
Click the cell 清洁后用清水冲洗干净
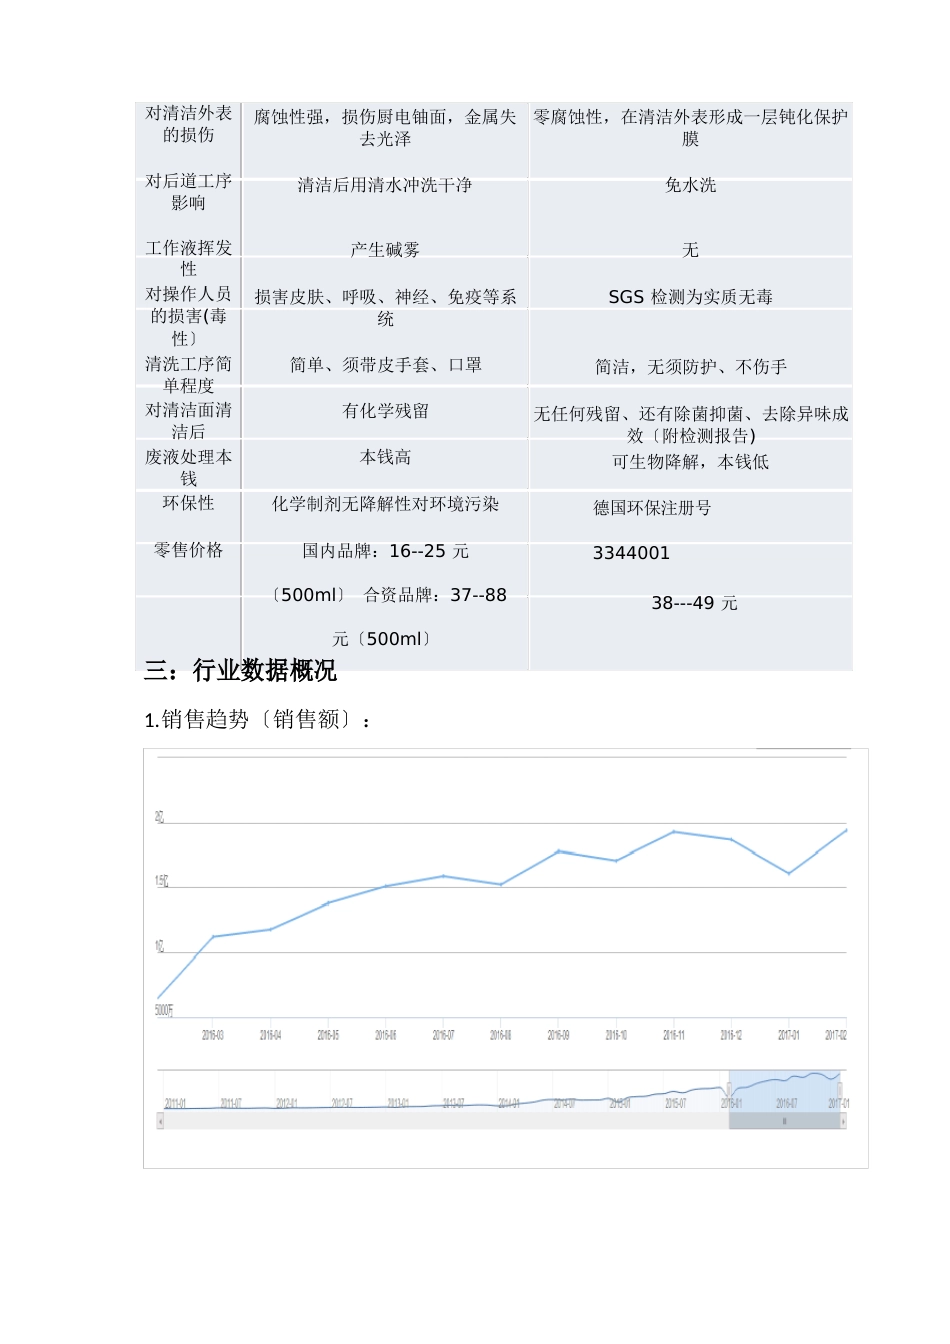click(x=385, y=185)
